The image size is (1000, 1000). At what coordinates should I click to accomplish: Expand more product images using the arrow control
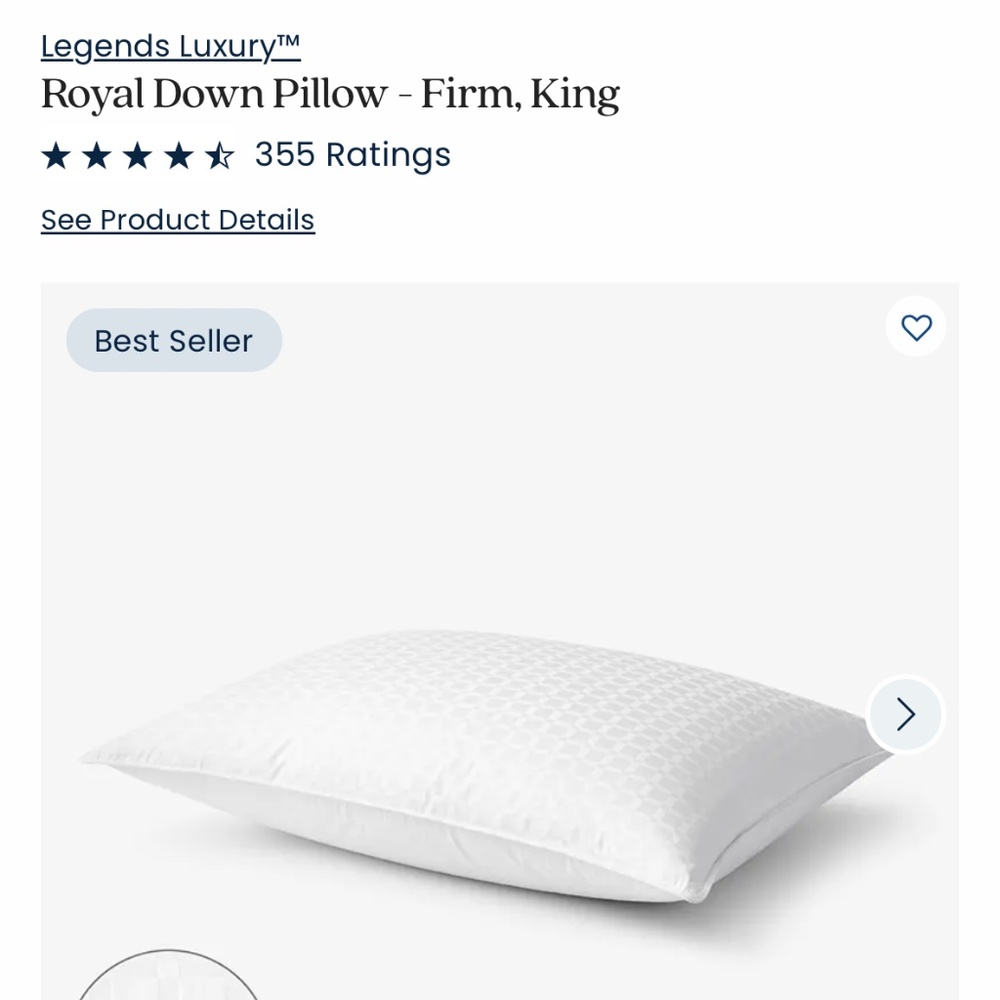pyautogui.click(x=905, y=714)
